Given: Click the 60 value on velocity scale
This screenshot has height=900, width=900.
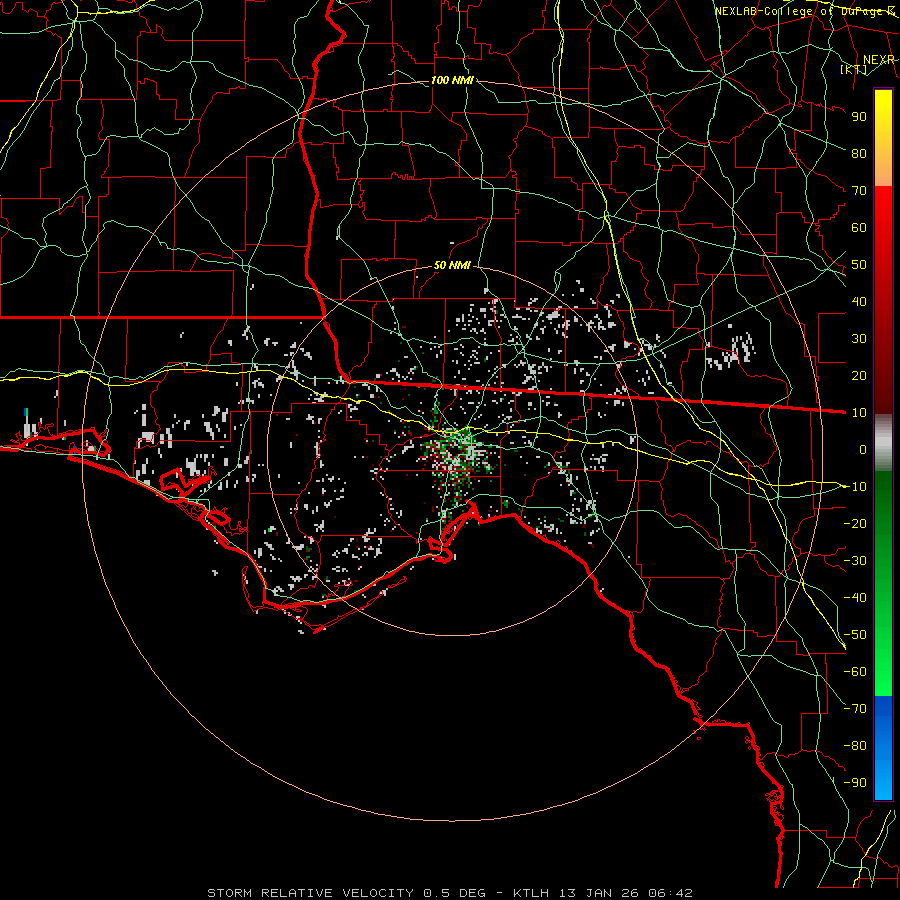Looking at the screenshot, I should [x=859, y=227].
